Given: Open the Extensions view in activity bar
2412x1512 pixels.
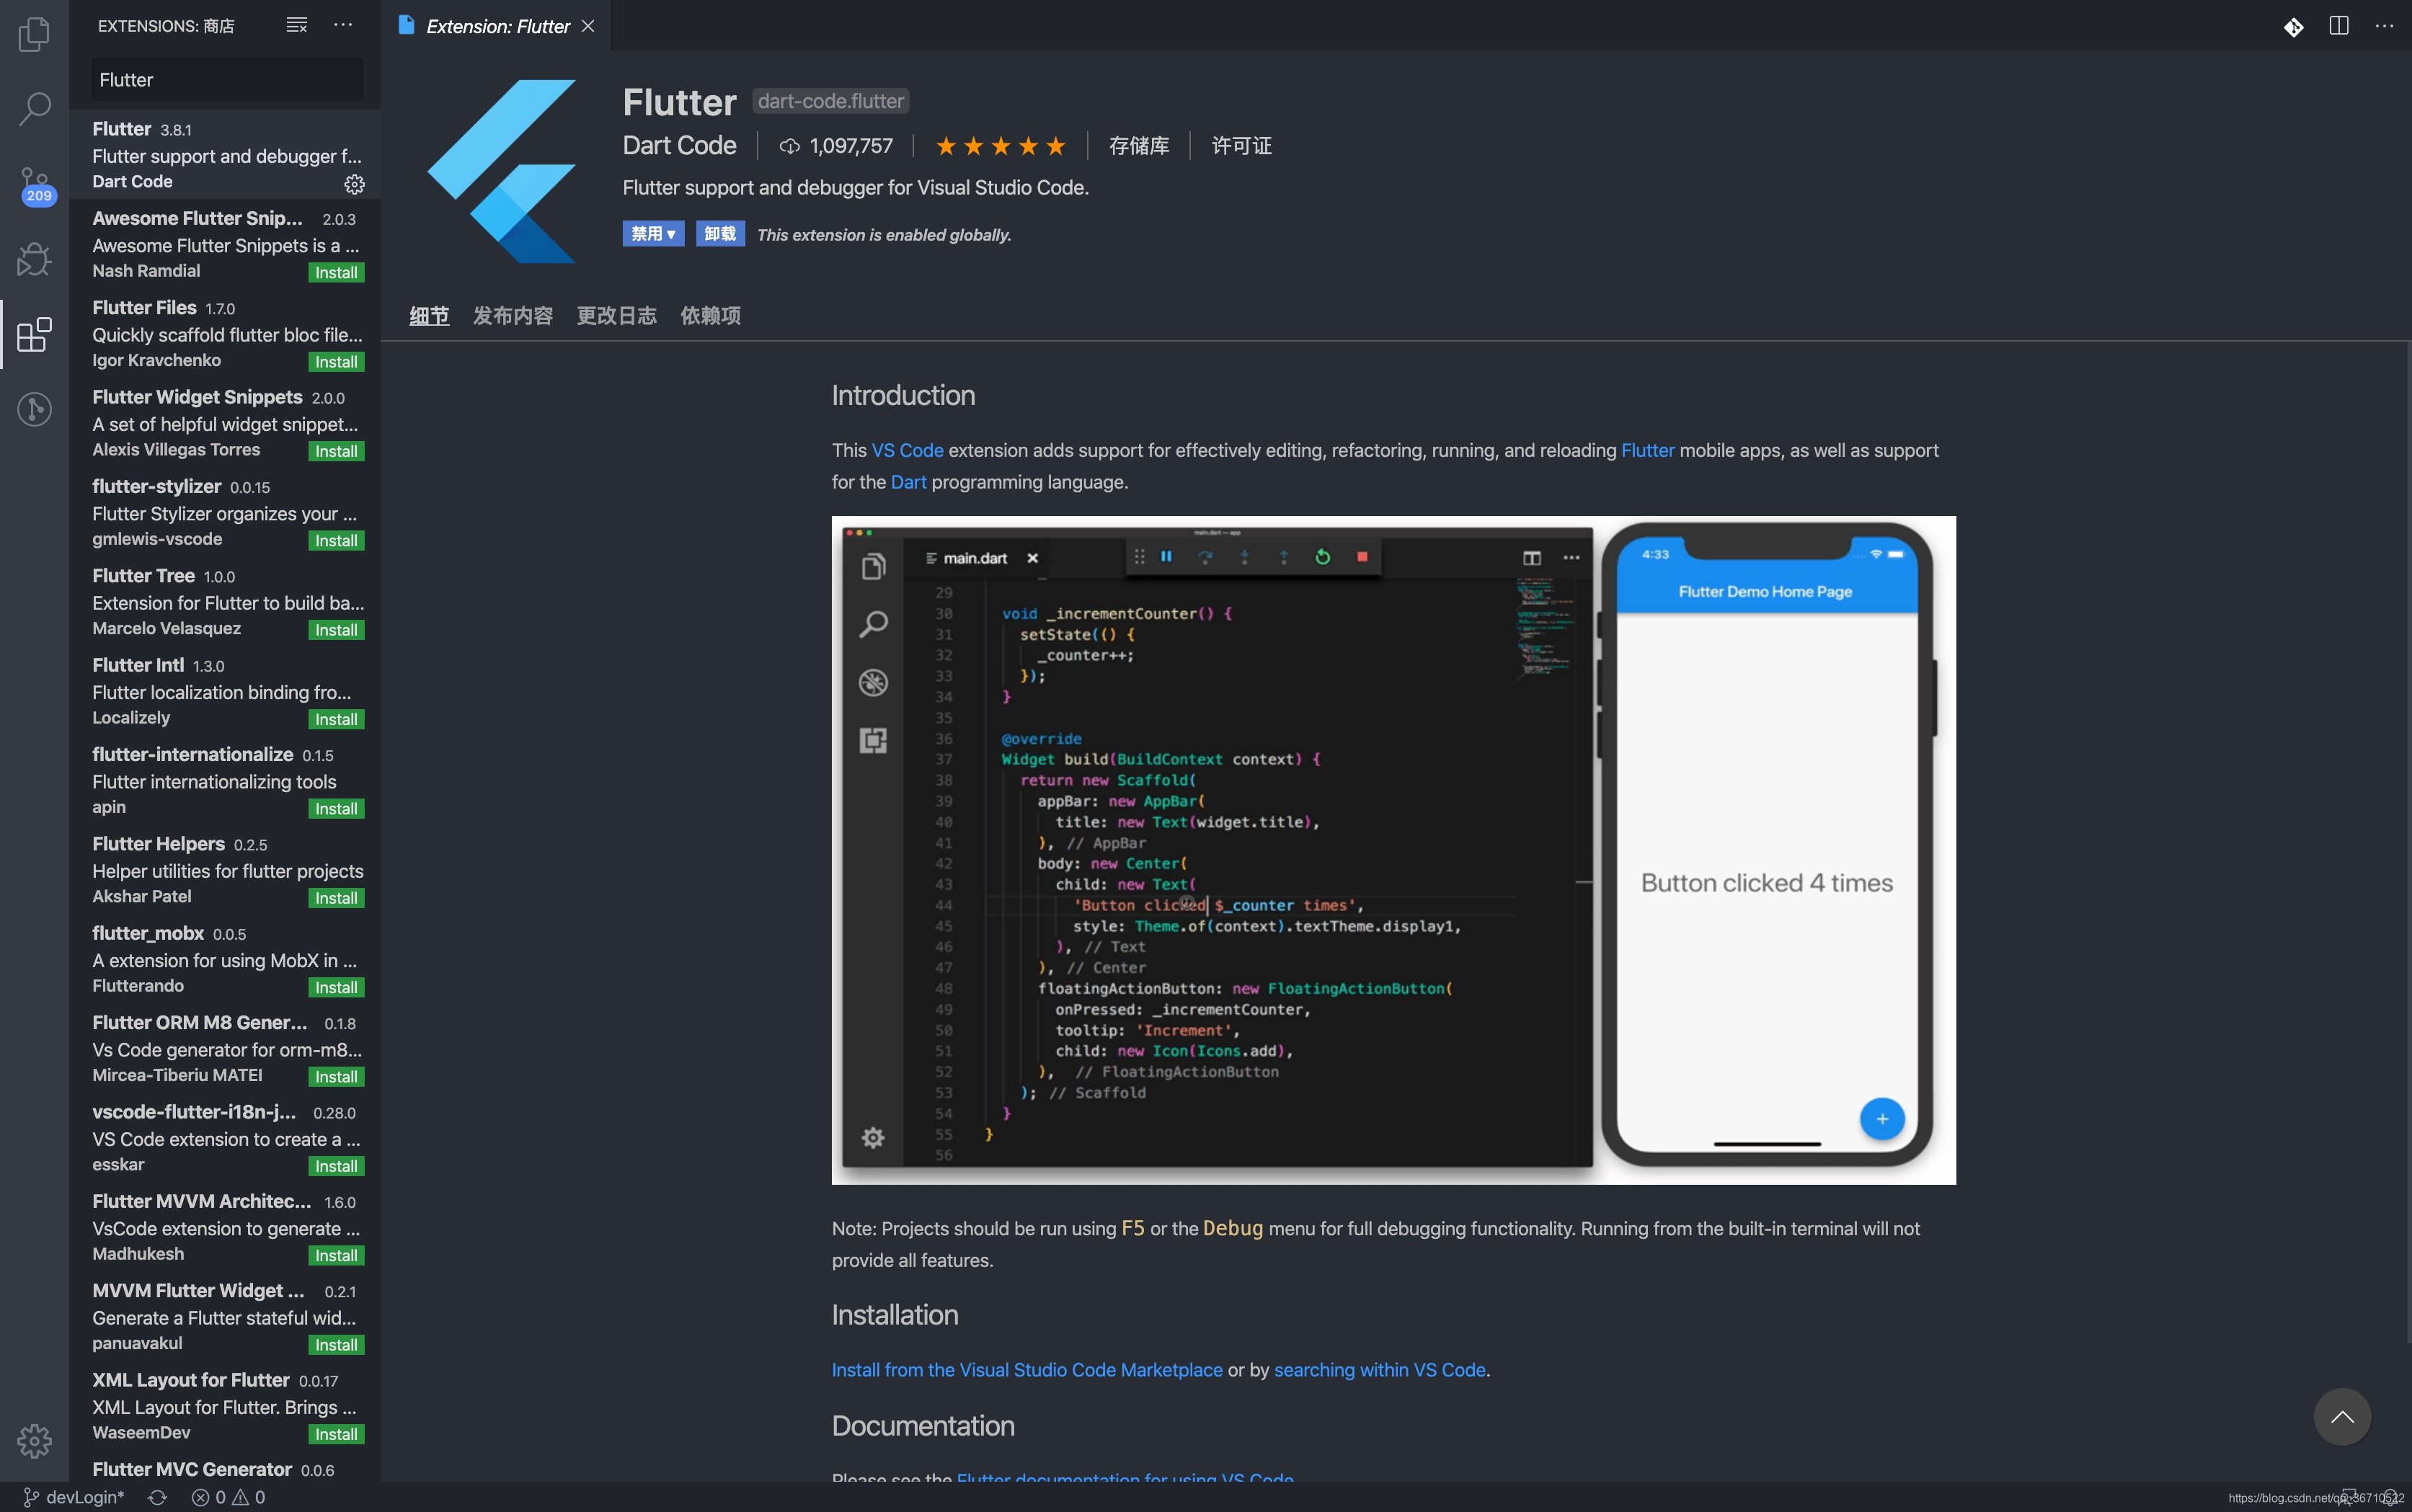Looking at the screenshot, I should coord(34,335).
